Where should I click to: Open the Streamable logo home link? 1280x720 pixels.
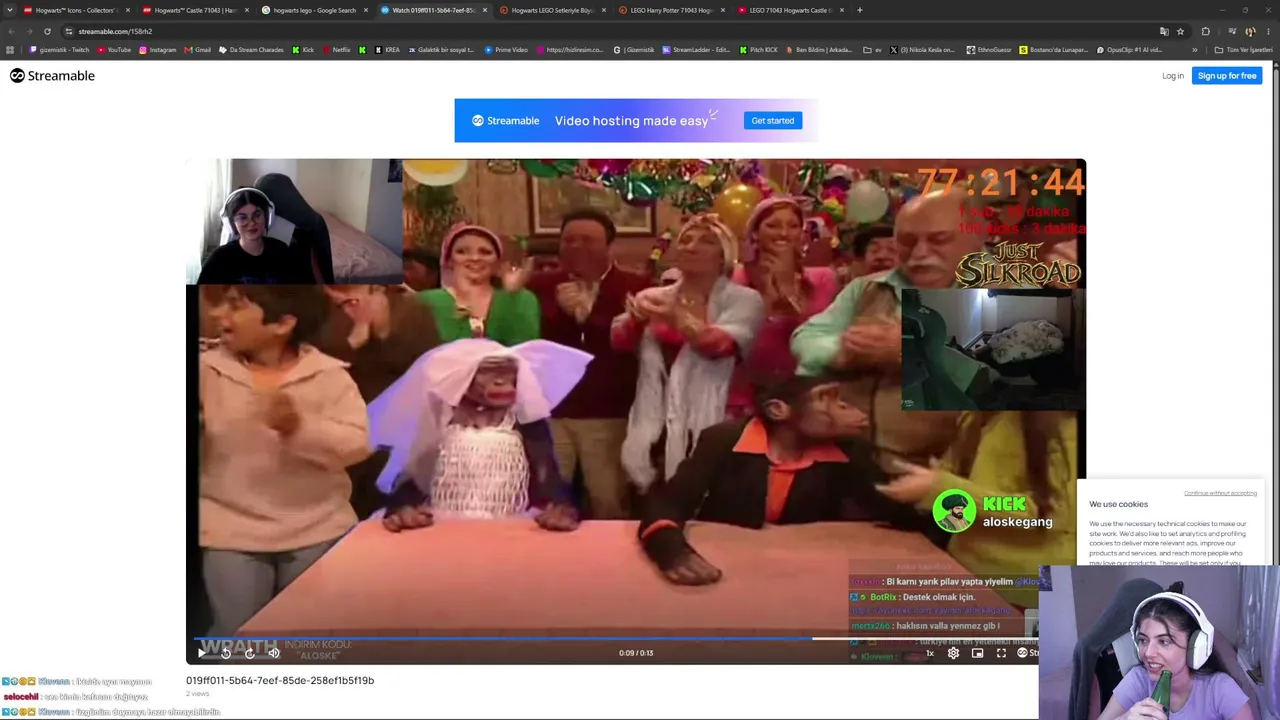(x=52, y=76)
